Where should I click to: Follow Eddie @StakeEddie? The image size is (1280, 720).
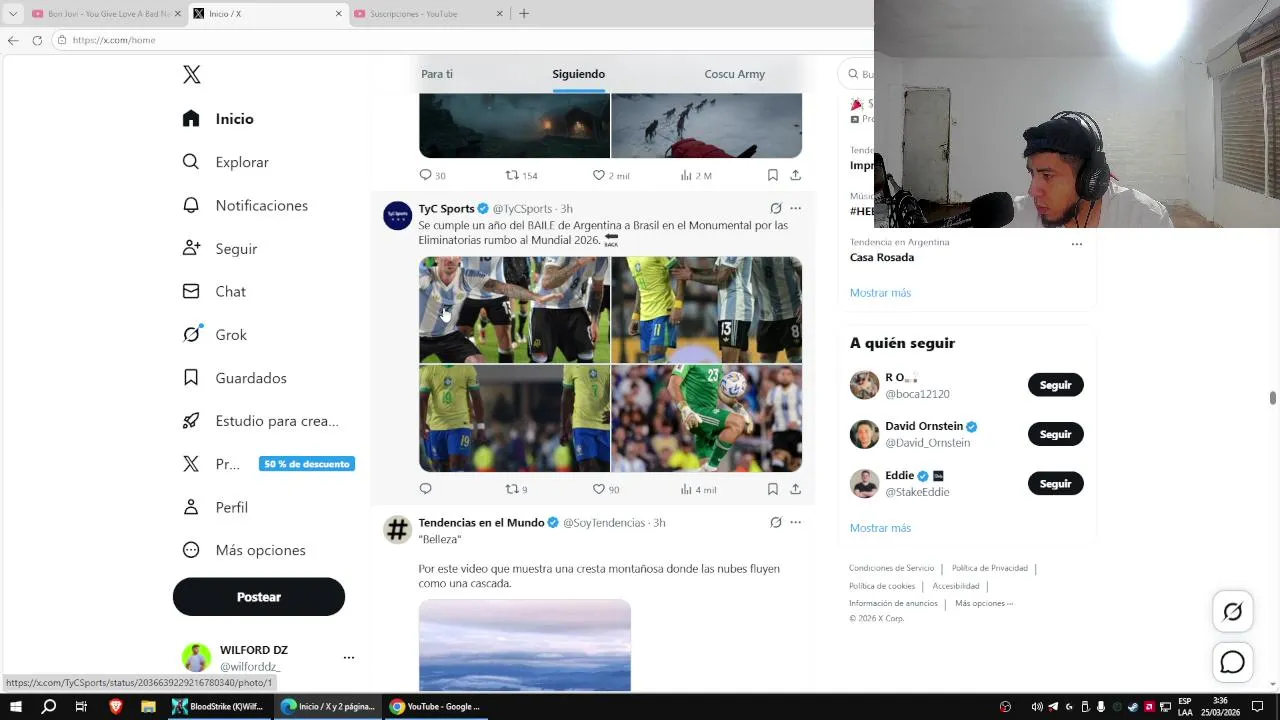[1055, 484]
